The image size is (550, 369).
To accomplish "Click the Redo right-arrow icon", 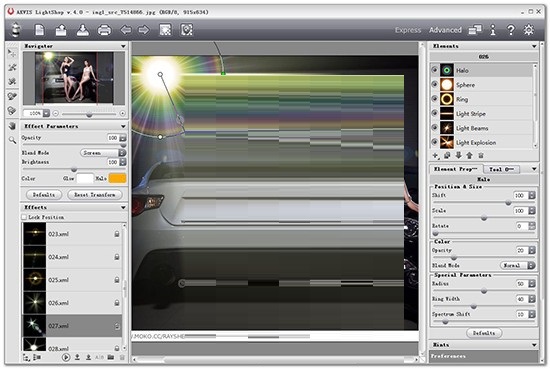I will [x=143, y=30].
